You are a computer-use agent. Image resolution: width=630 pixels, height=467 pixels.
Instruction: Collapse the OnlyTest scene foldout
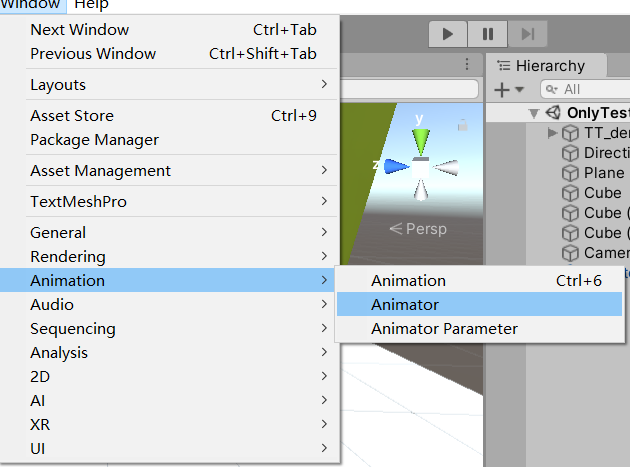pyautogui.click(x=534, y=113)
